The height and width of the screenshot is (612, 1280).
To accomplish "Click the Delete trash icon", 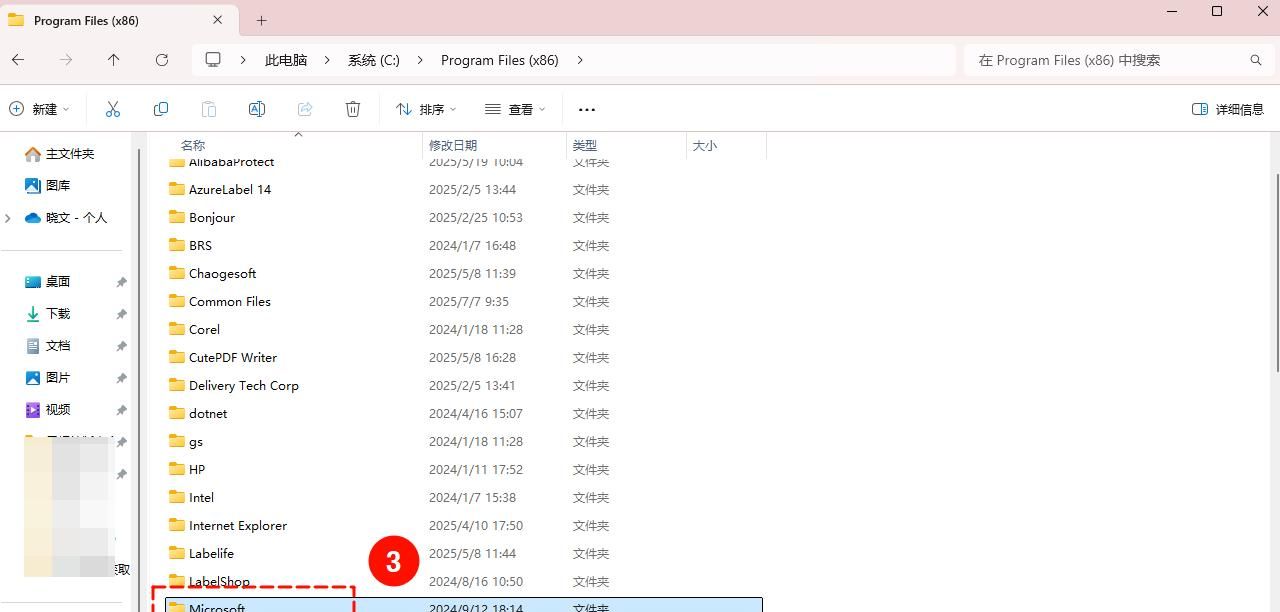I will click(353, 108).
